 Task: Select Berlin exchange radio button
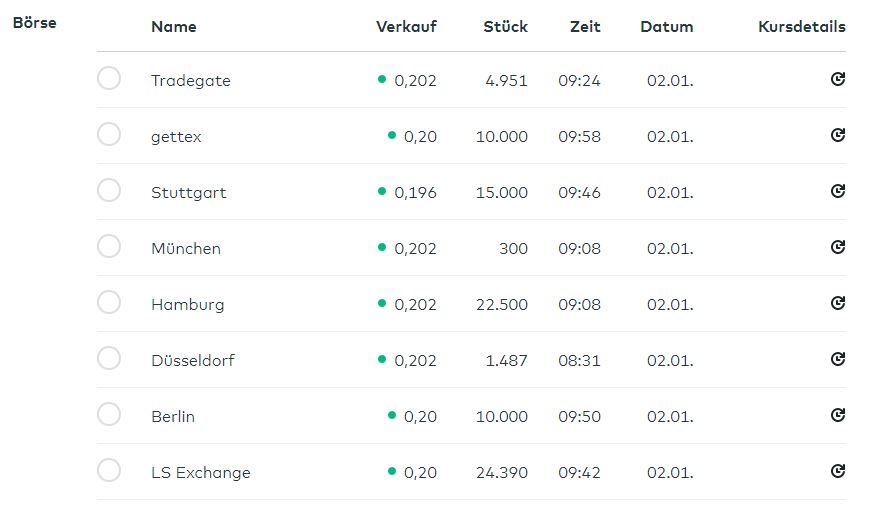coord(109,415)
